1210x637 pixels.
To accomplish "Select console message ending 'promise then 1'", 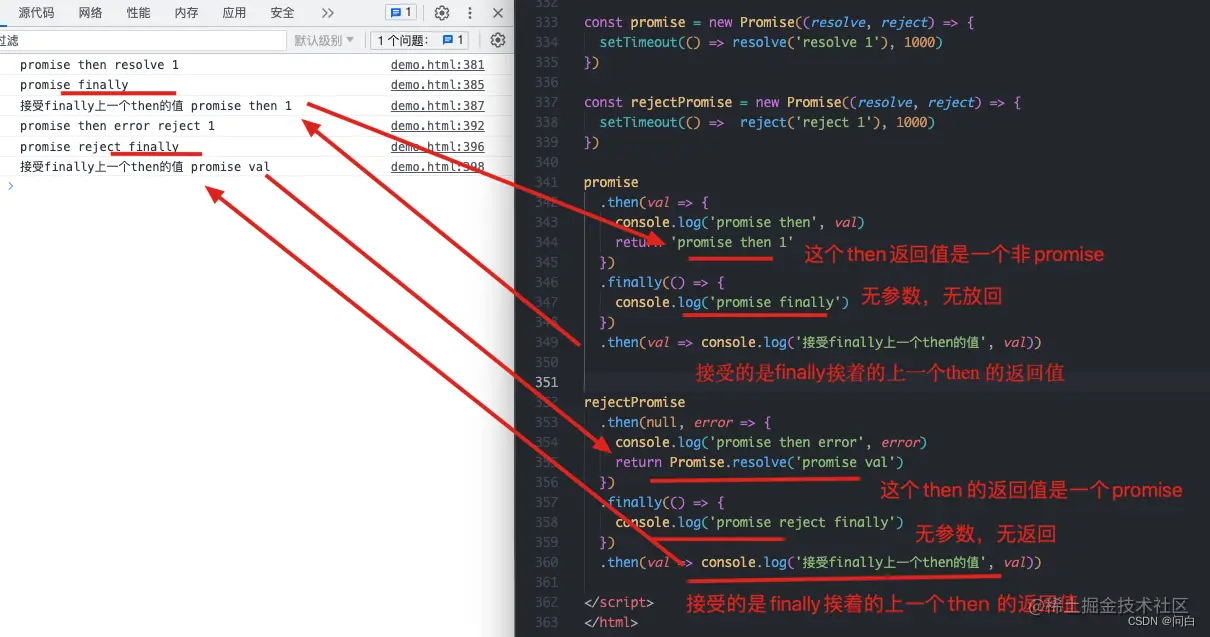I will pyautogui.click(x=156, y=106).
